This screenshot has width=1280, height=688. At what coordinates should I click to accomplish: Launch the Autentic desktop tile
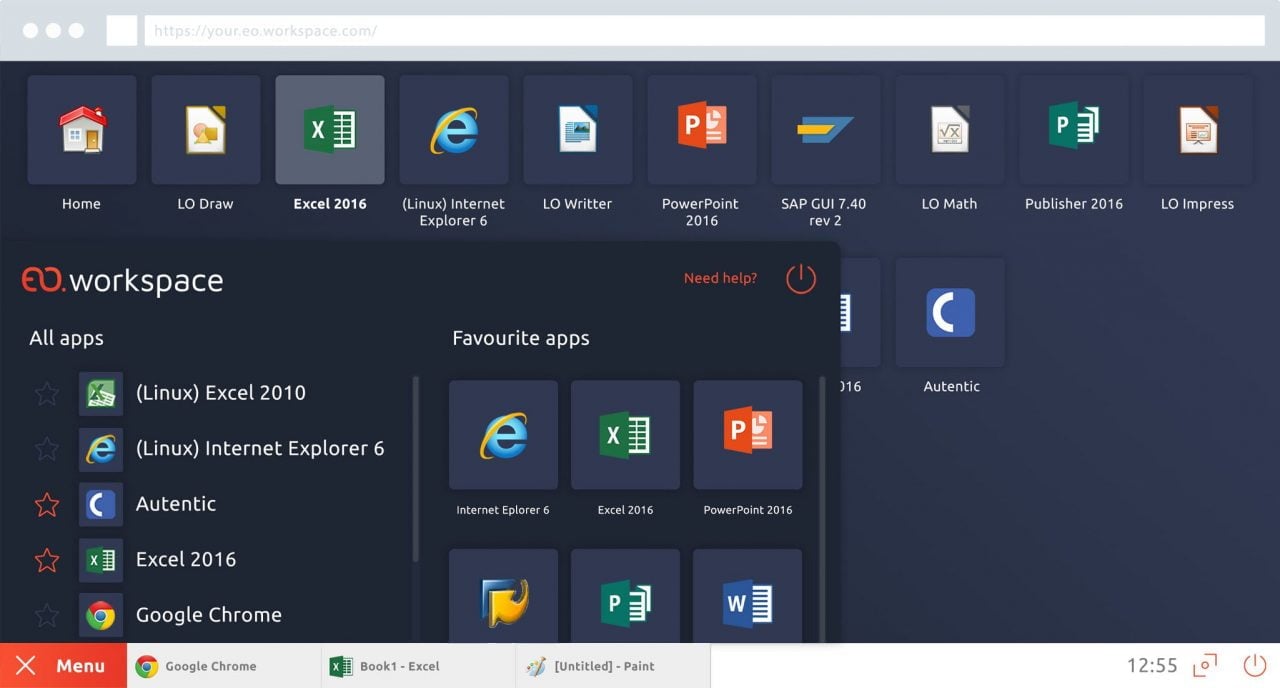coord(950,313)
